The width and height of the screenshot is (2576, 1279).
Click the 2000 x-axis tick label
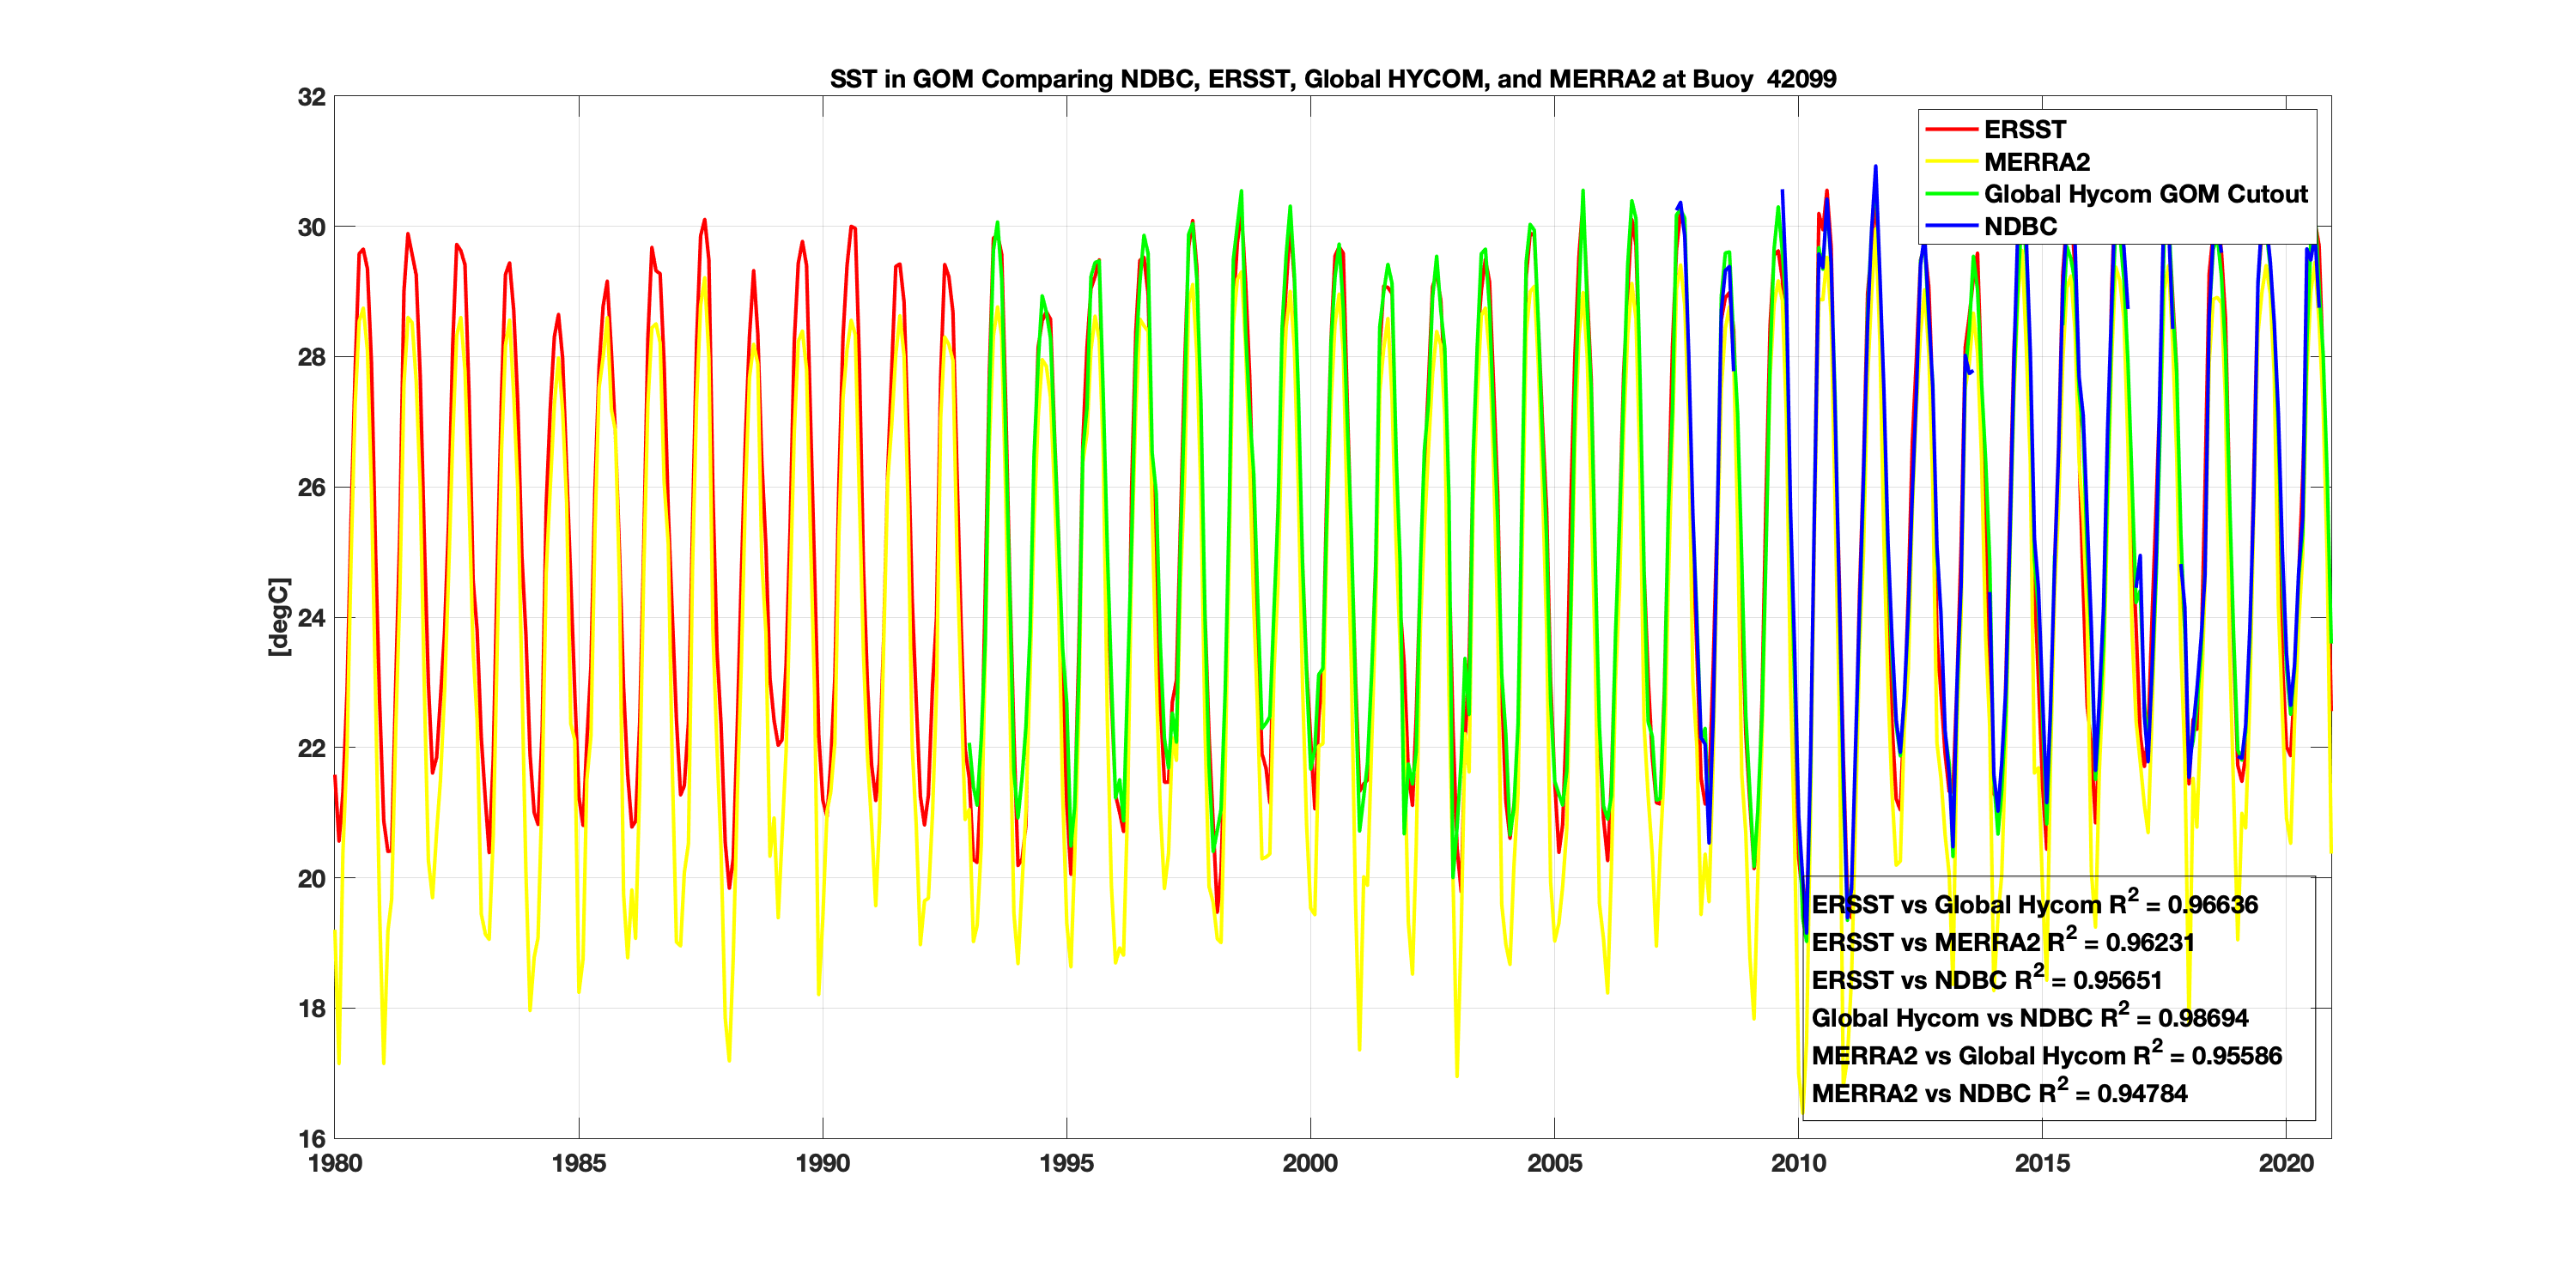[x=1310, y=1163]
